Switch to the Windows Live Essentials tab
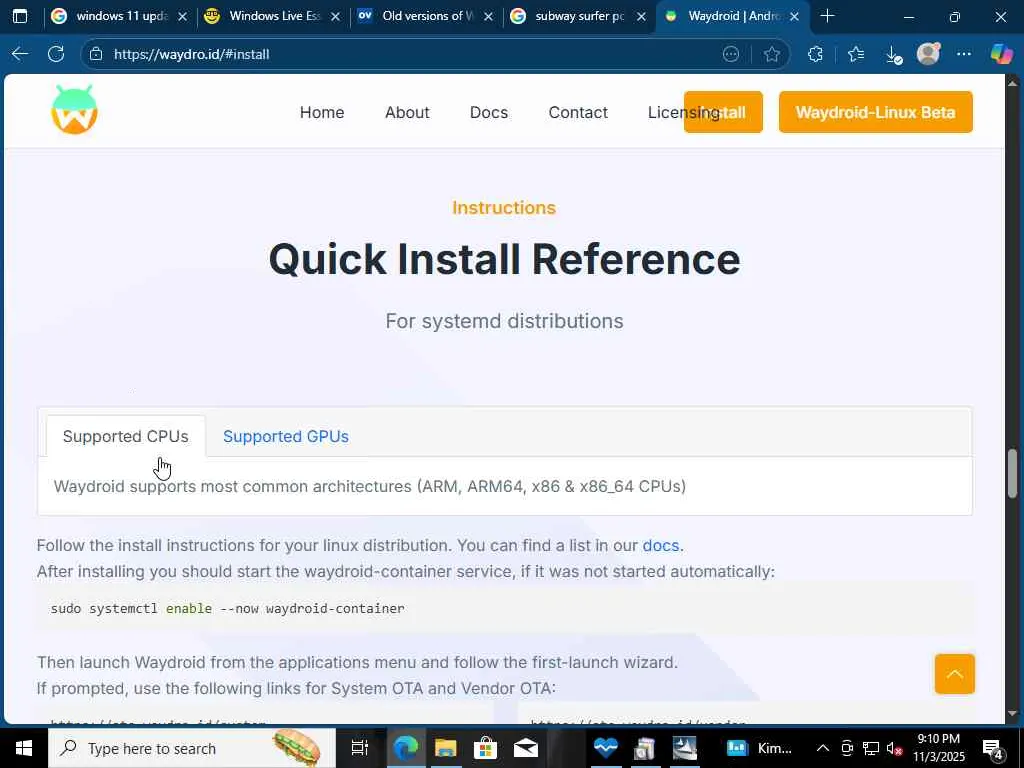The image size is (1024, 768). 264,16
